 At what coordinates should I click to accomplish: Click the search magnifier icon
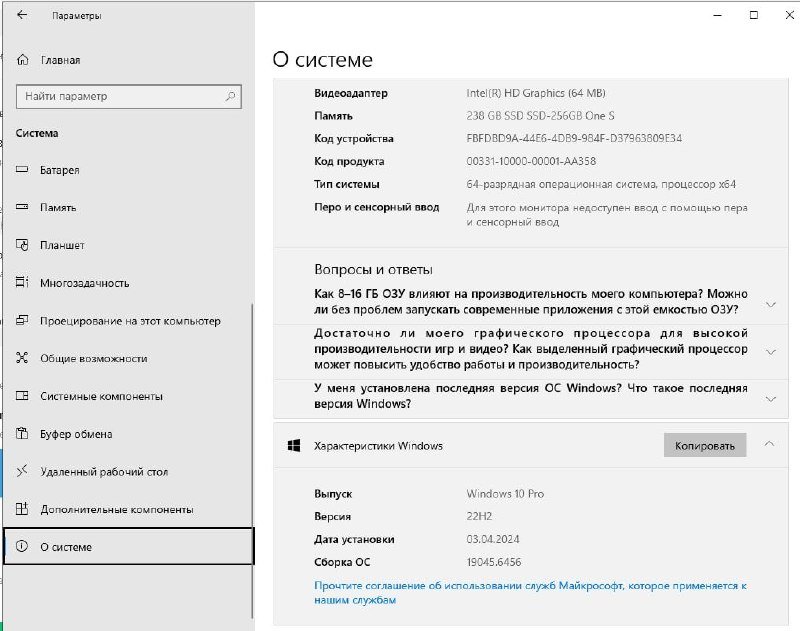[230, 96]
